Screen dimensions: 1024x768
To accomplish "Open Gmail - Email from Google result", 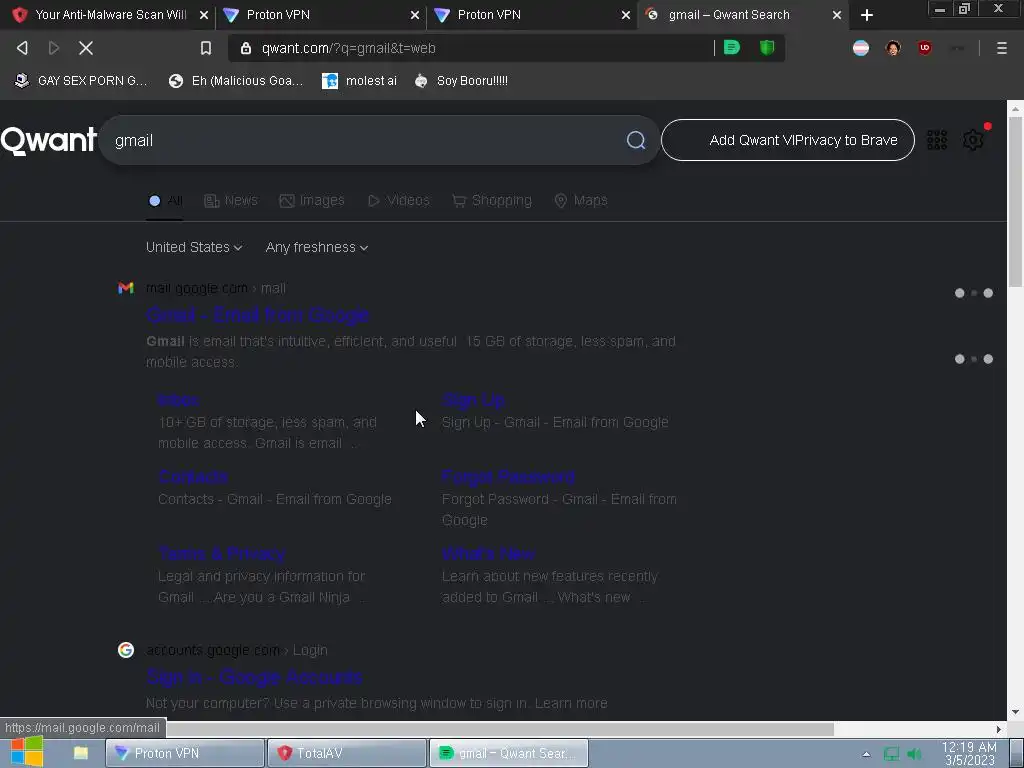I will [x=257, y=315].
